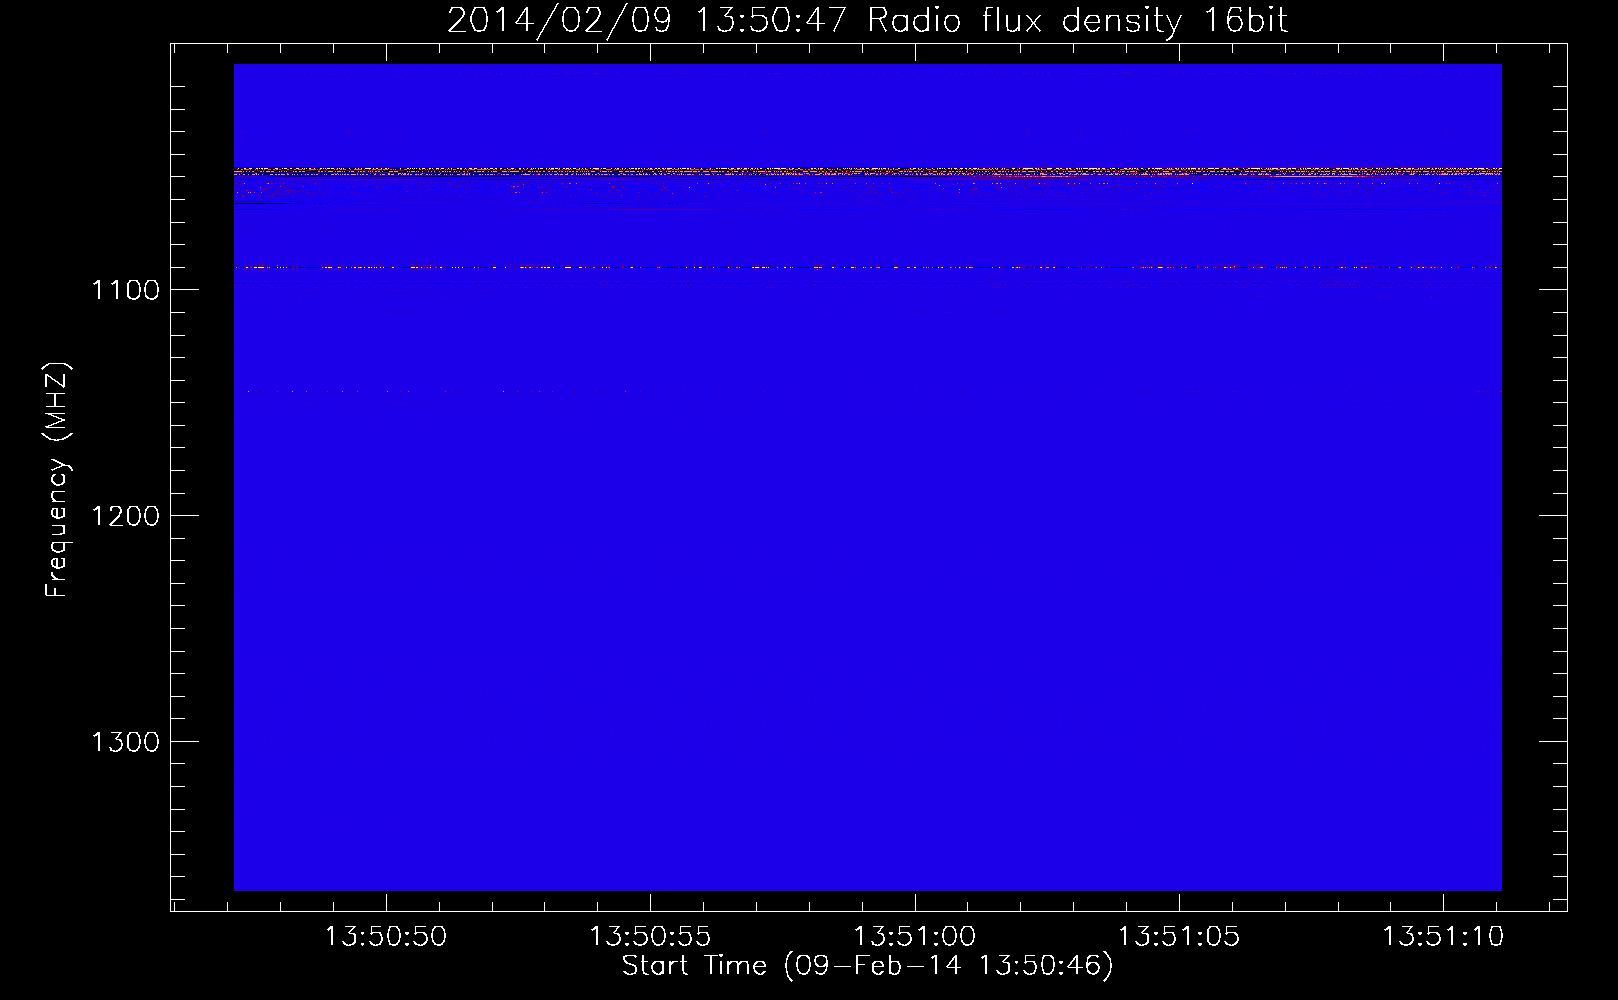Click the spectrogram at 1300 MHz and 13:51:05
Image resolution: width=1618 pixels, height=1000 pixels.
pyautogui.click(x=1178, y=741)
